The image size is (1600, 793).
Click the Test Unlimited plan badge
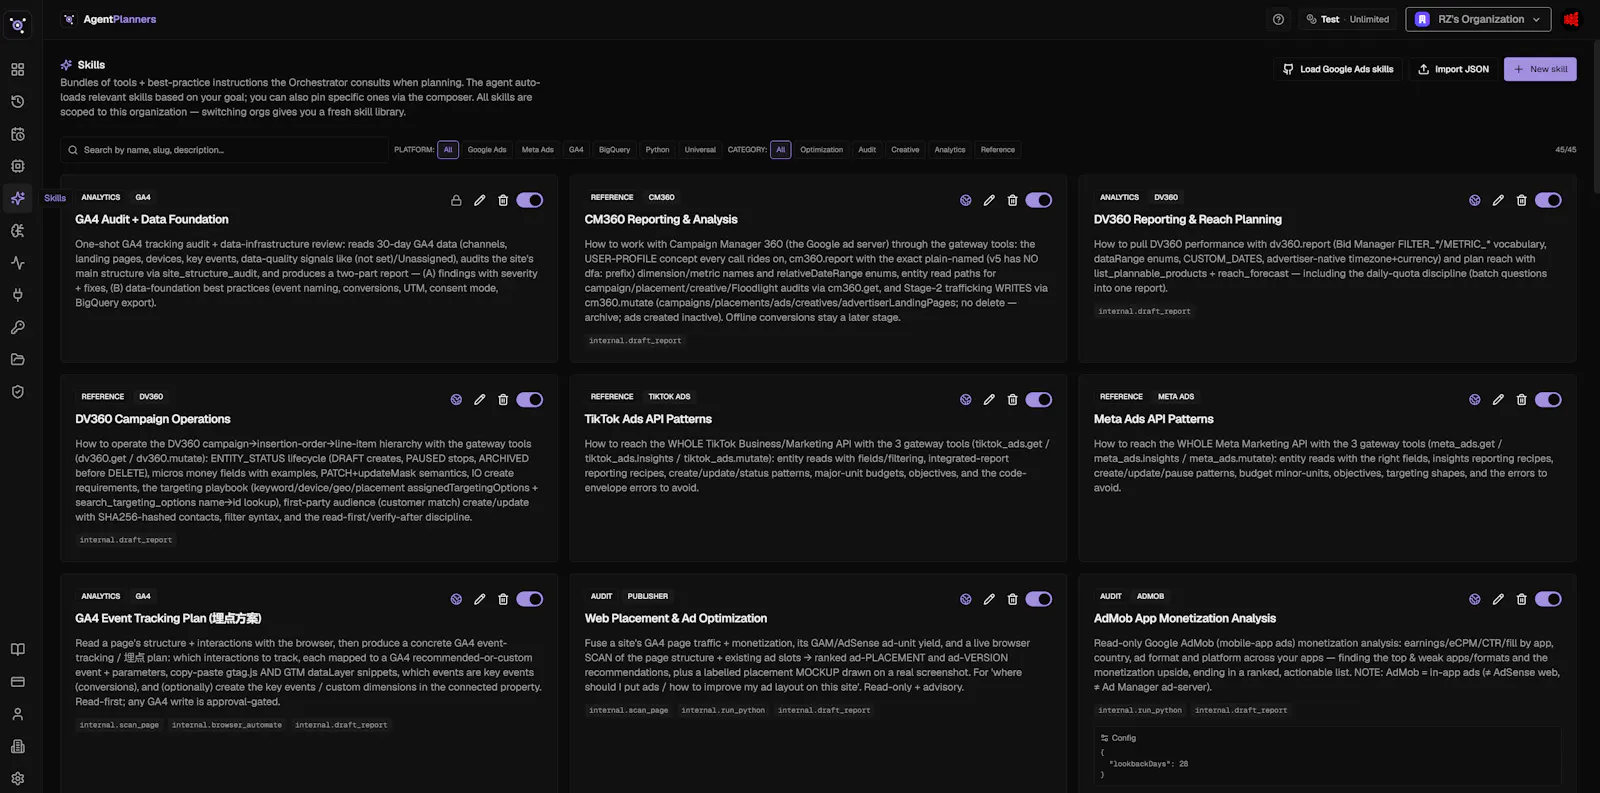(1347, 19)
